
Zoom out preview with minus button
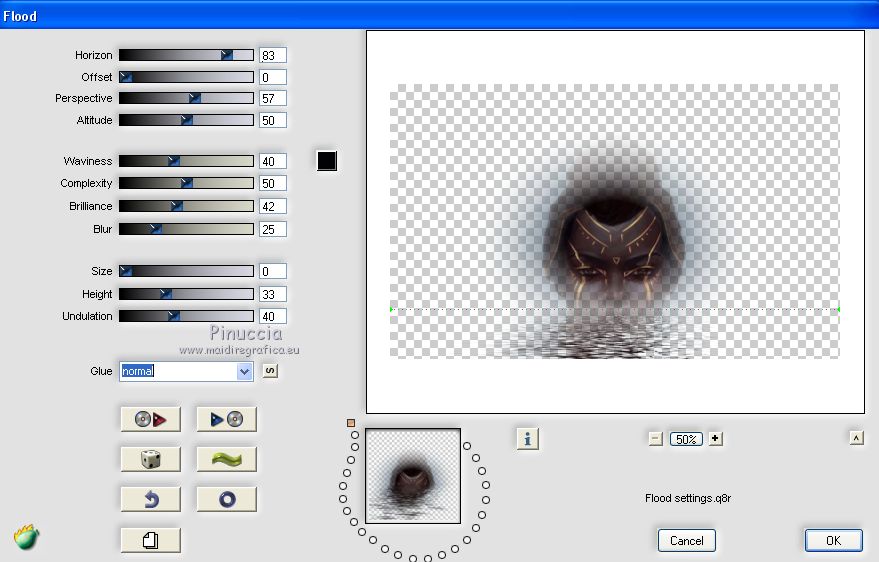pyautogui.click(x=655, y=438)
